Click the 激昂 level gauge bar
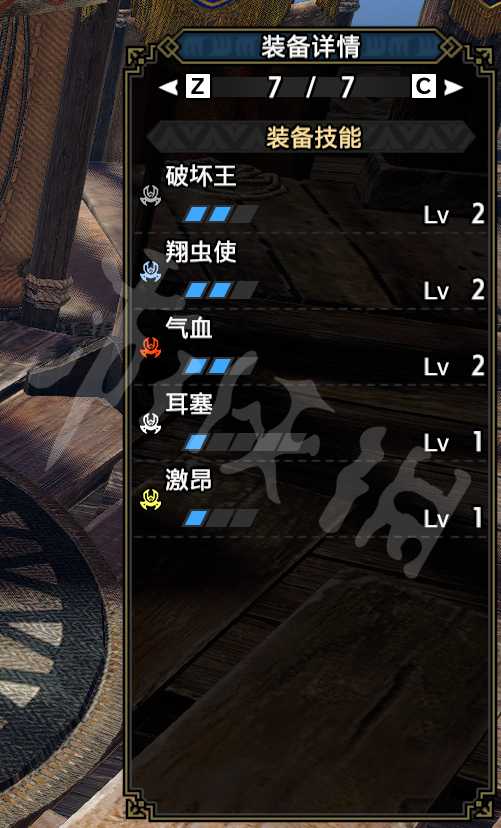Image resolution: width=501 pixels, height=828 pixels. point(221,518)
